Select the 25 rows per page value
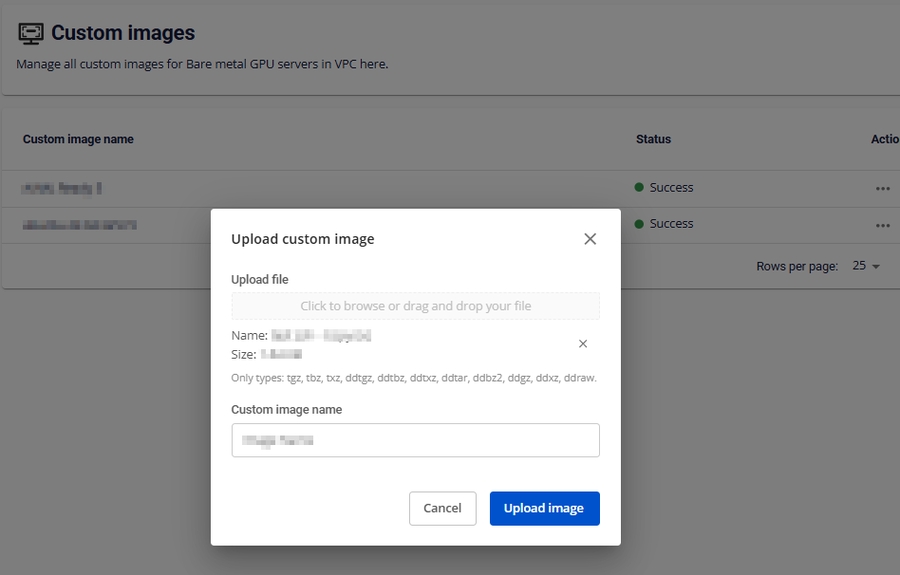Image resolution: width=900 pixels, height=575 pixels. pos(859,266)
